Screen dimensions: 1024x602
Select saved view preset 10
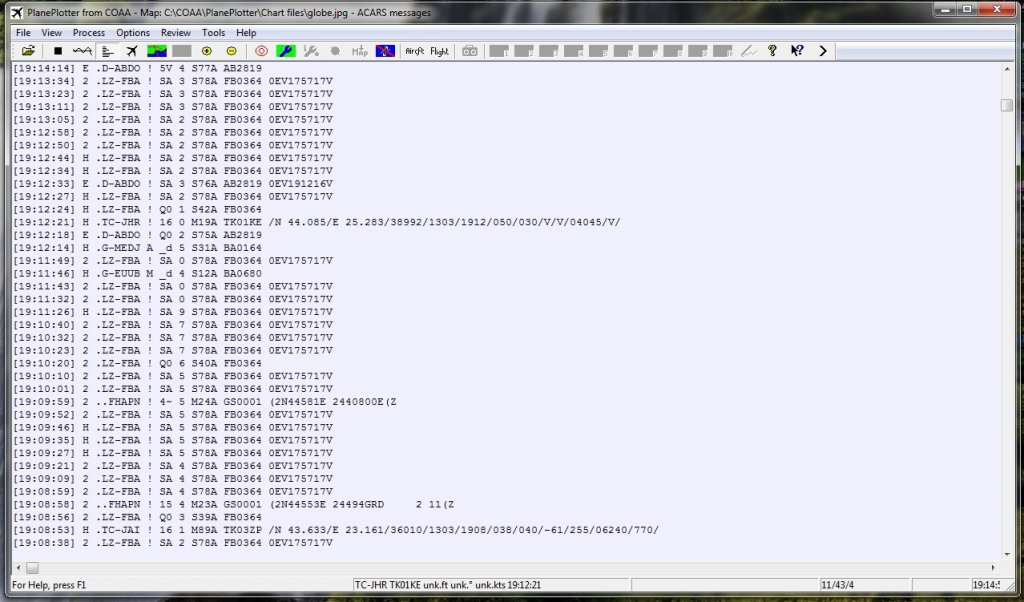click(722, 51)
